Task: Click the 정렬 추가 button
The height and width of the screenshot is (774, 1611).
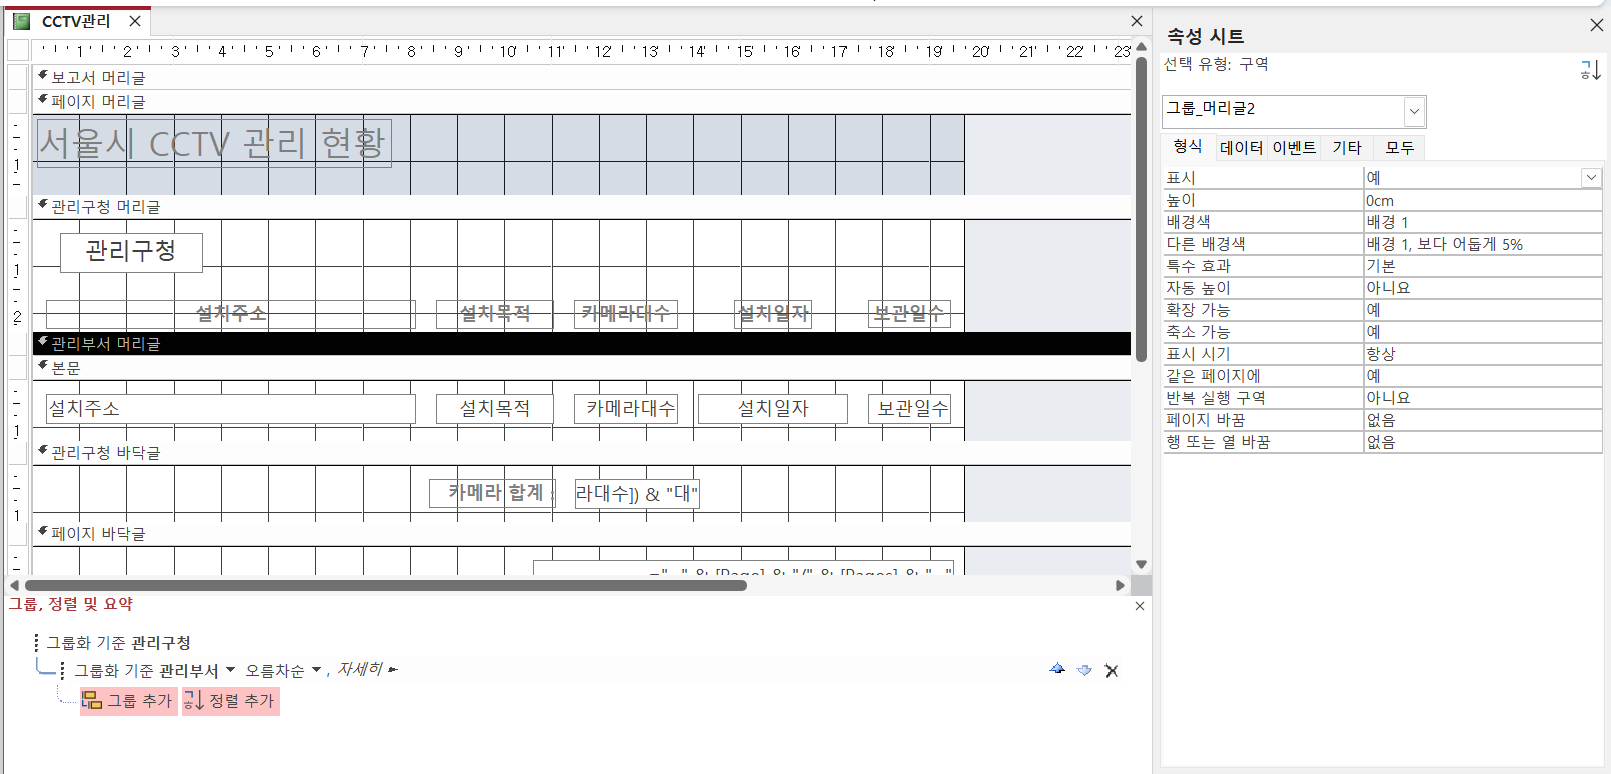Action: [x=230, y=701]
